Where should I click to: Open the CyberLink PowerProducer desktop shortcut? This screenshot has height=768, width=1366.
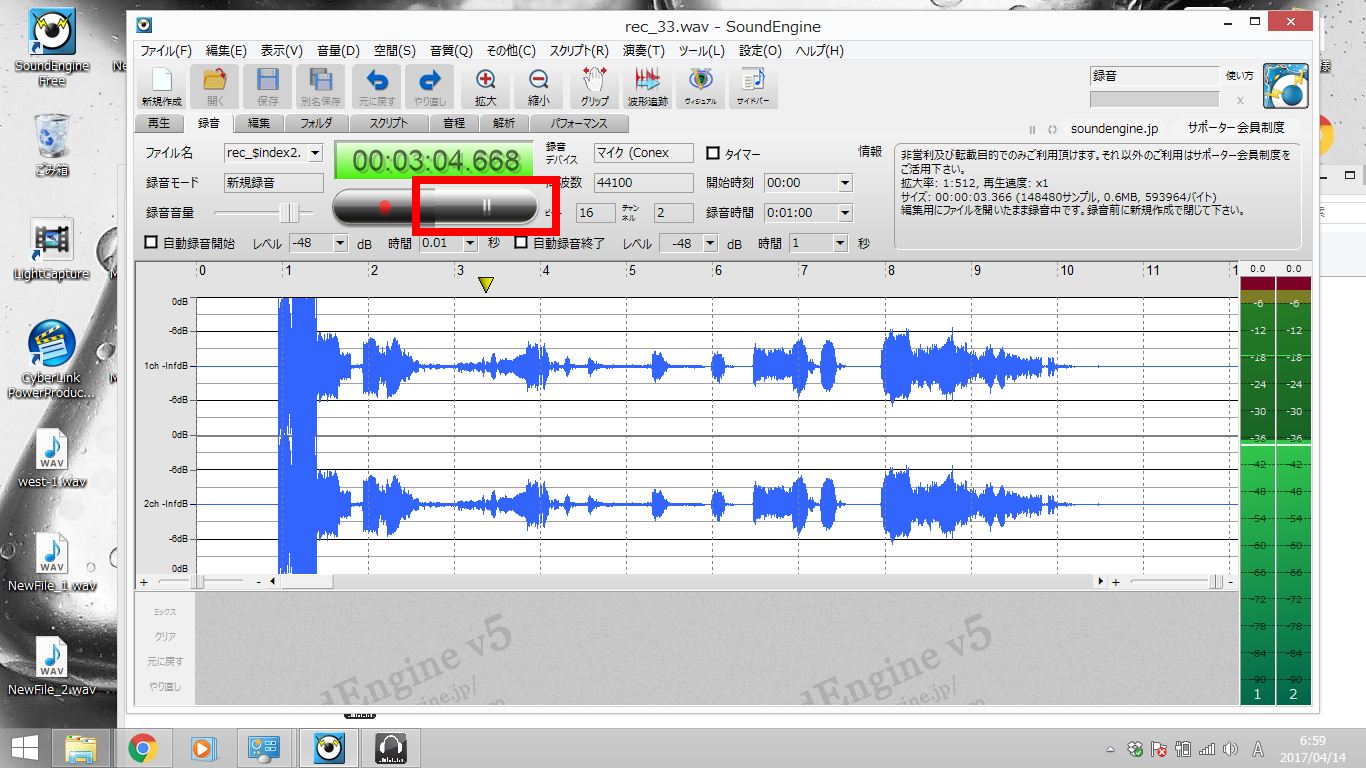[x=51, y=360]
